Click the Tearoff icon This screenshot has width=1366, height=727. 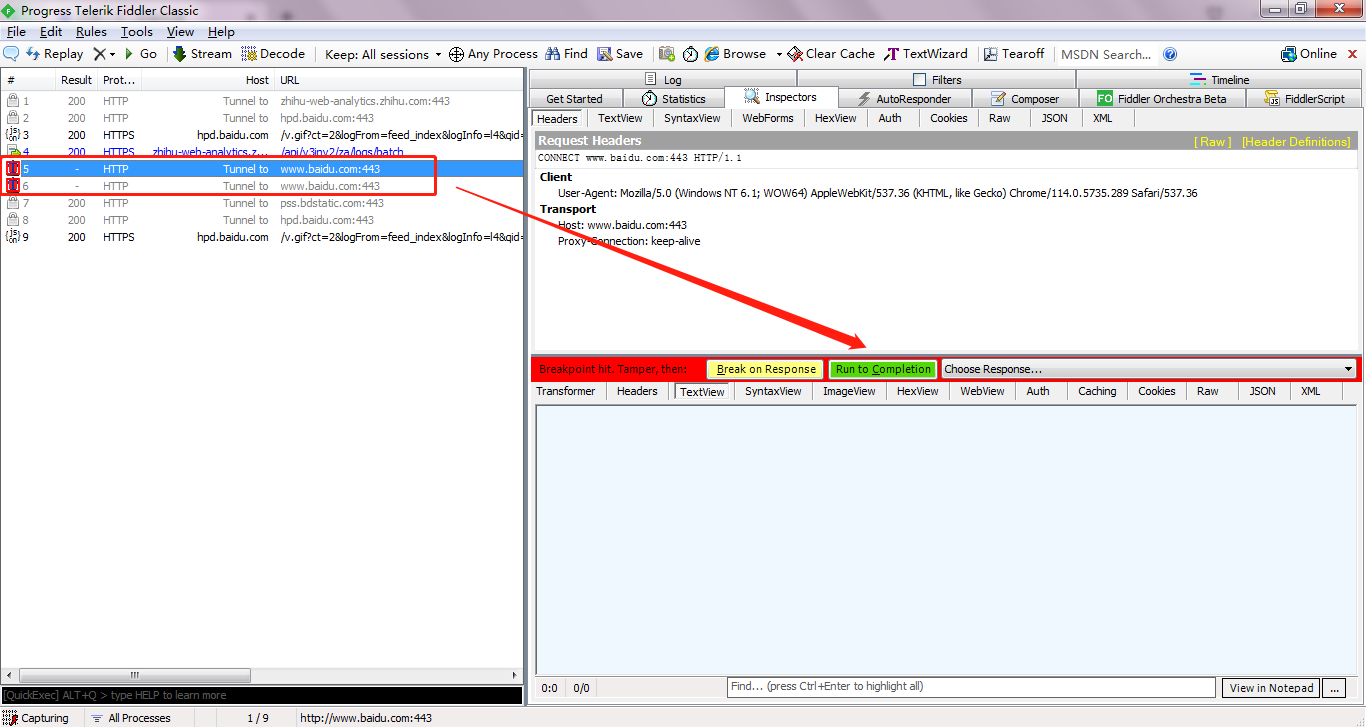tap(991, 54)
